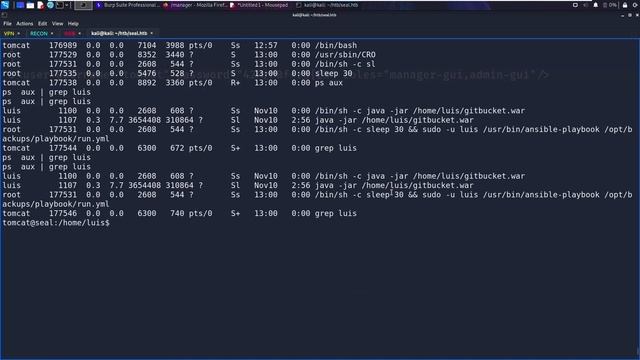
Task: Click the terminal window icon at title bar left
Action: (x=4, y=15)
